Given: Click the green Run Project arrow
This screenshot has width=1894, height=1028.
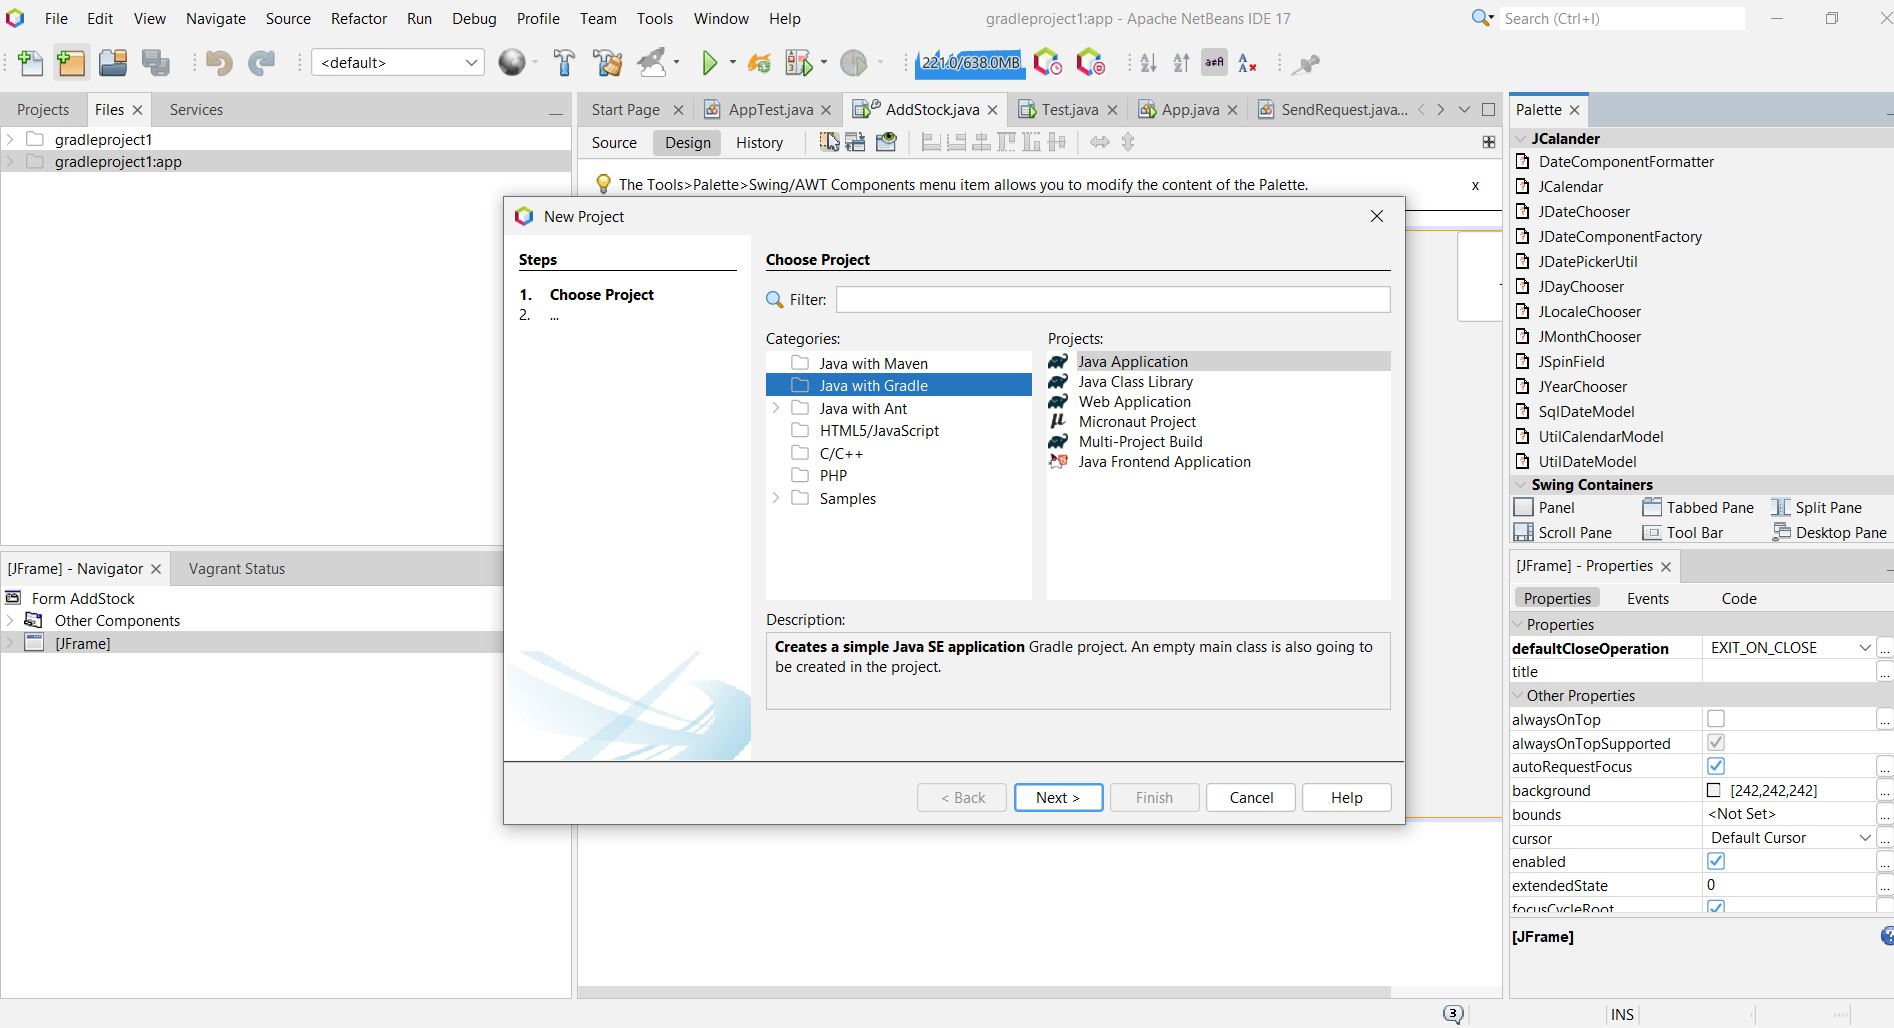Looking at the screenshot, I should [x=709, y=63].
